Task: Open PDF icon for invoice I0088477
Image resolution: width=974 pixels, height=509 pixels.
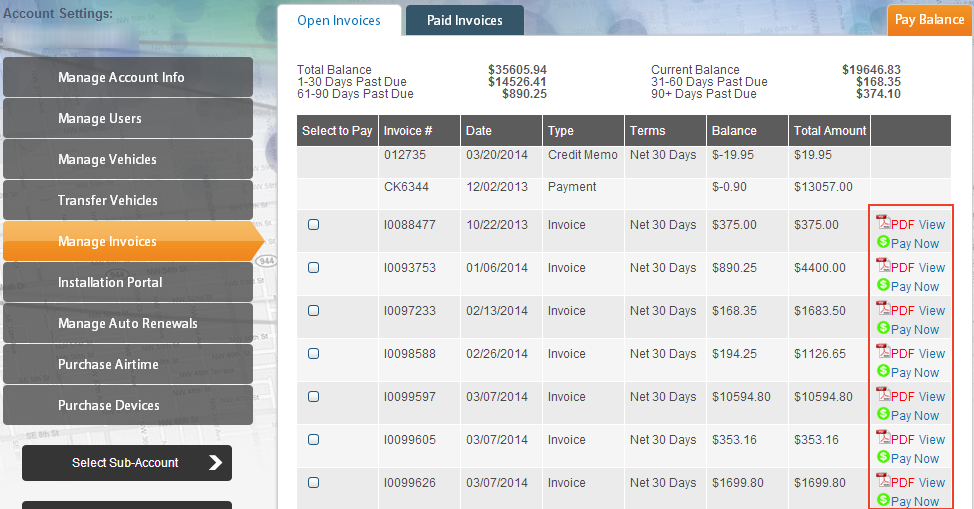Action: pyautogui.click(x=883, y=222)
